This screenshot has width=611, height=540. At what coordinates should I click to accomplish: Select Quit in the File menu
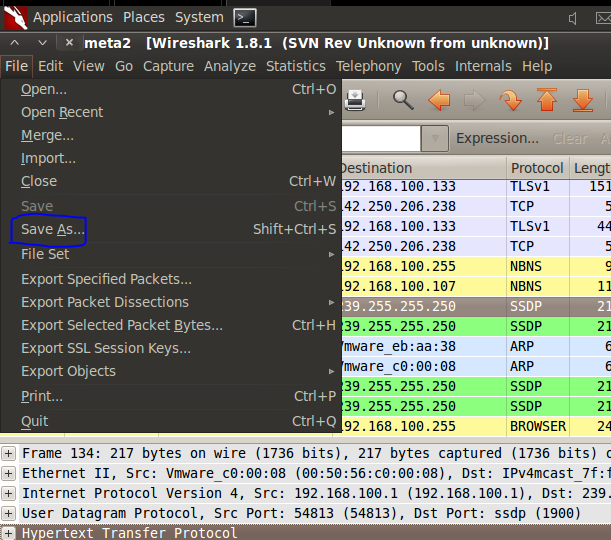pos(171,421)
